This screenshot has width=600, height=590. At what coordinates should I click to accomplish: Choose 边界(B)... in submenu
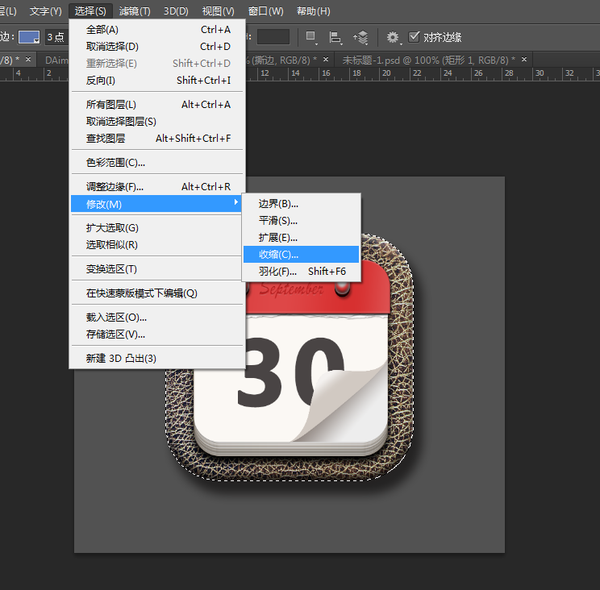coord(301,204)
